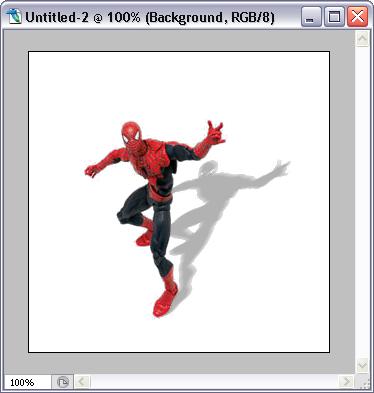Click the window resize grip corner
The width and height of the screenshot is (374, 393).
(363, 382)
